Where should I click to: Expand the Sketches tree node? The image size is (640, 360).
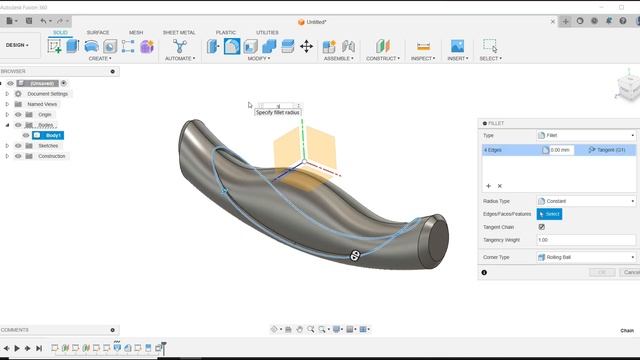coord(7,146)
